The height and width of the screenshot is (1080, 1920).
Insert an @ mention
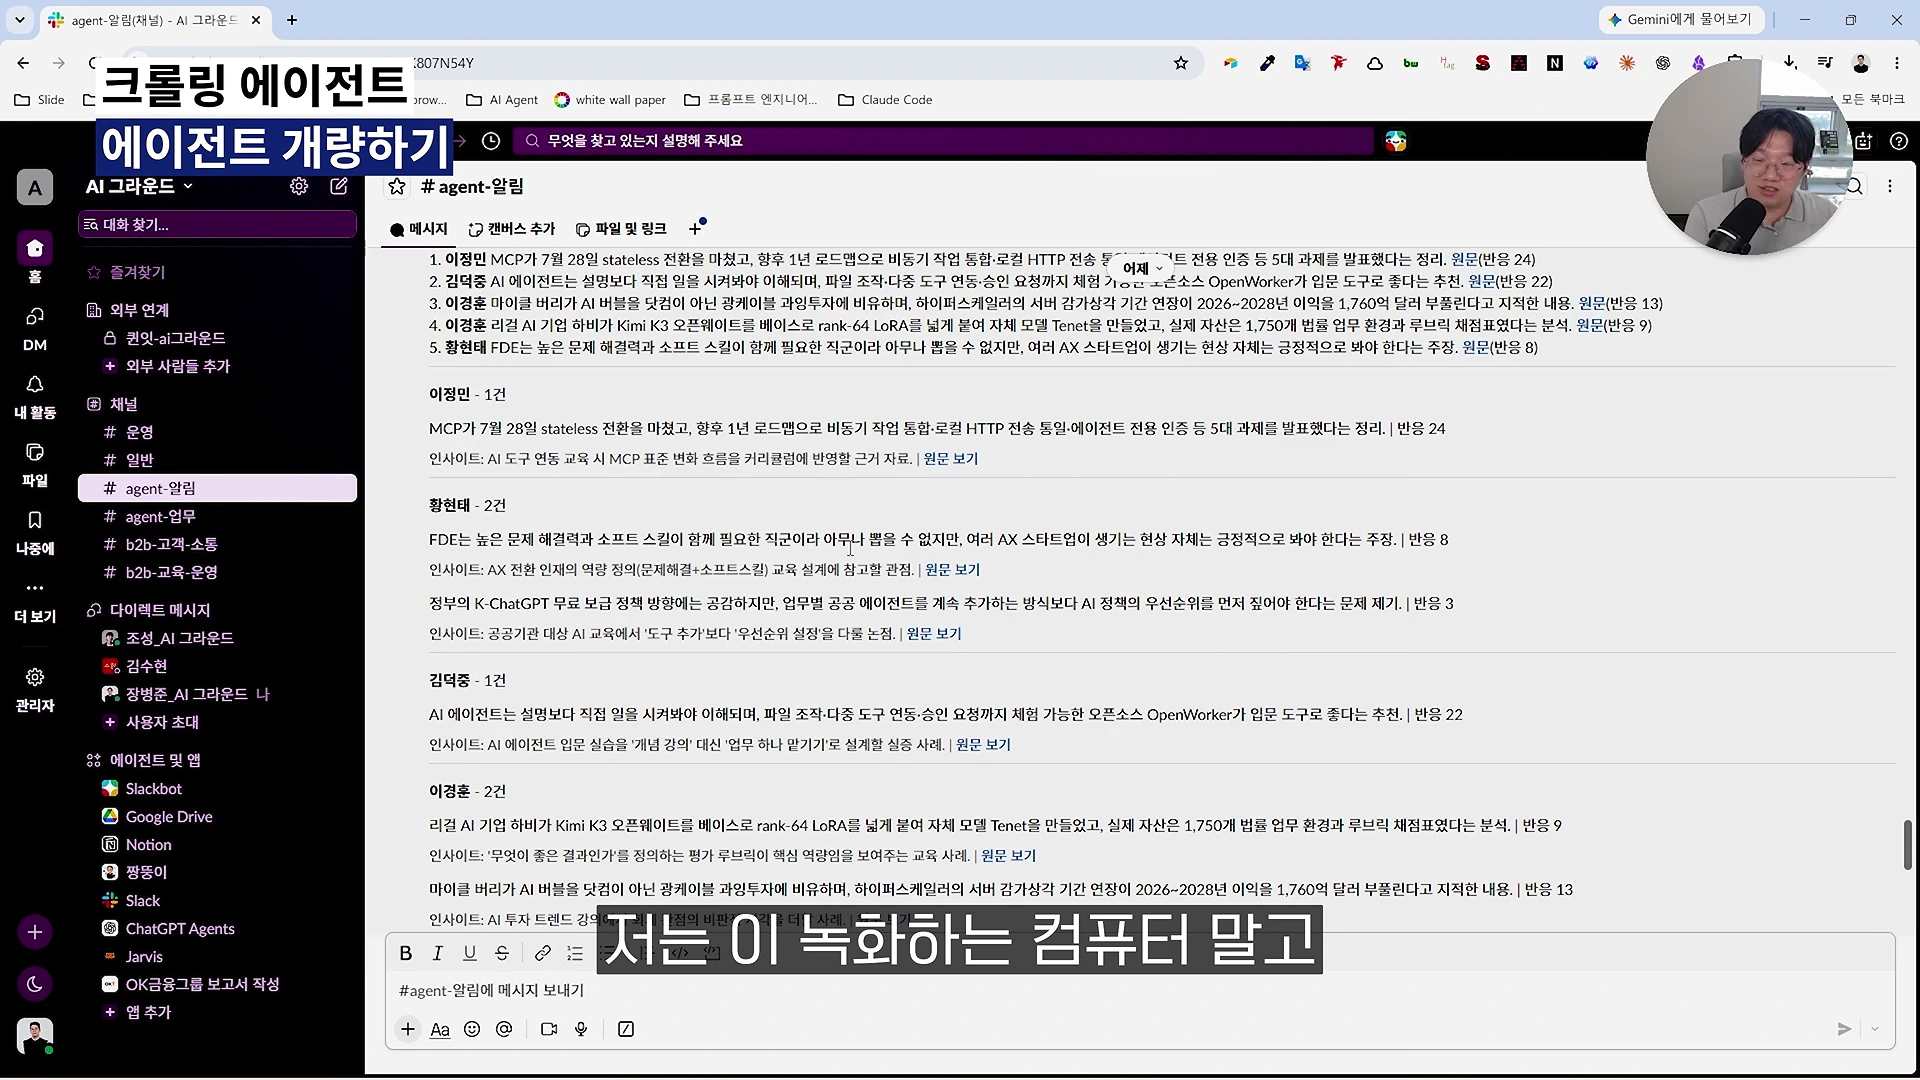click(504, 1029)
